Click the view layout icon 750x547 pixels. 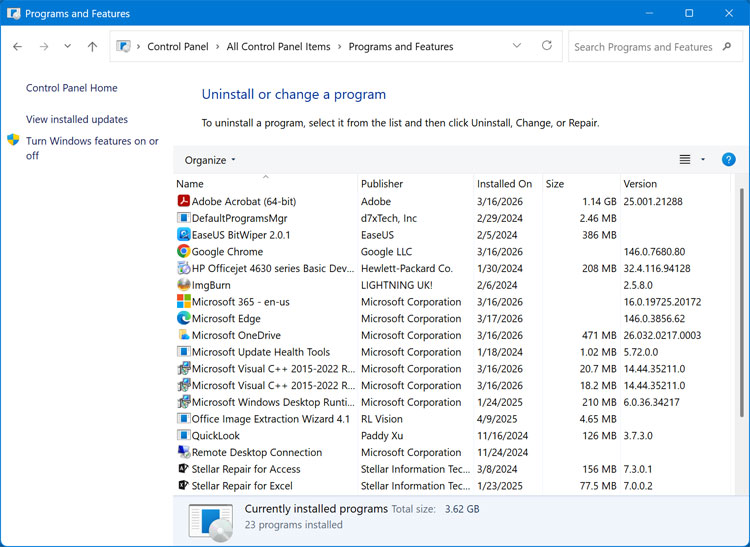[685, 160]
